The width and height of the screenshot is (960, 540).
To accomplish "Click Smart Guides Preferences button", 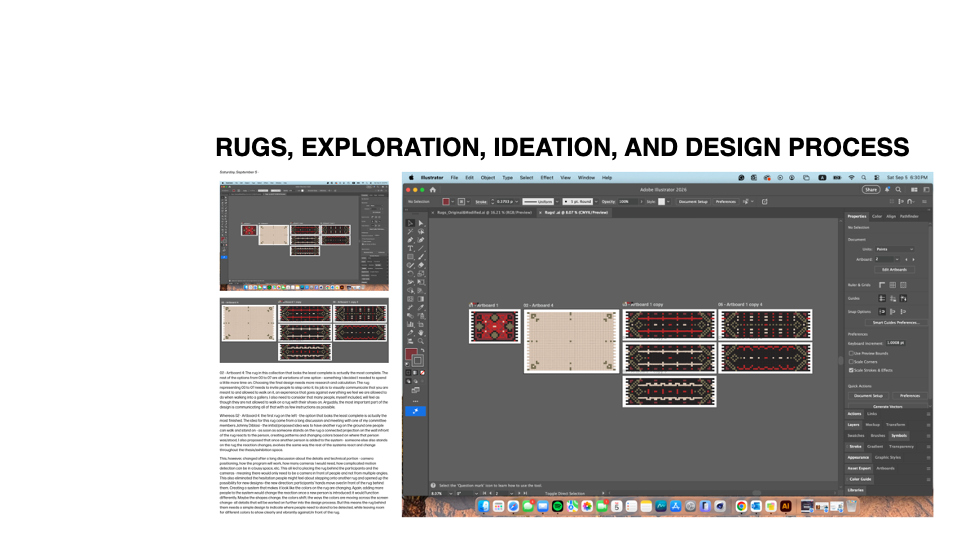I will [x=896, y=323].
